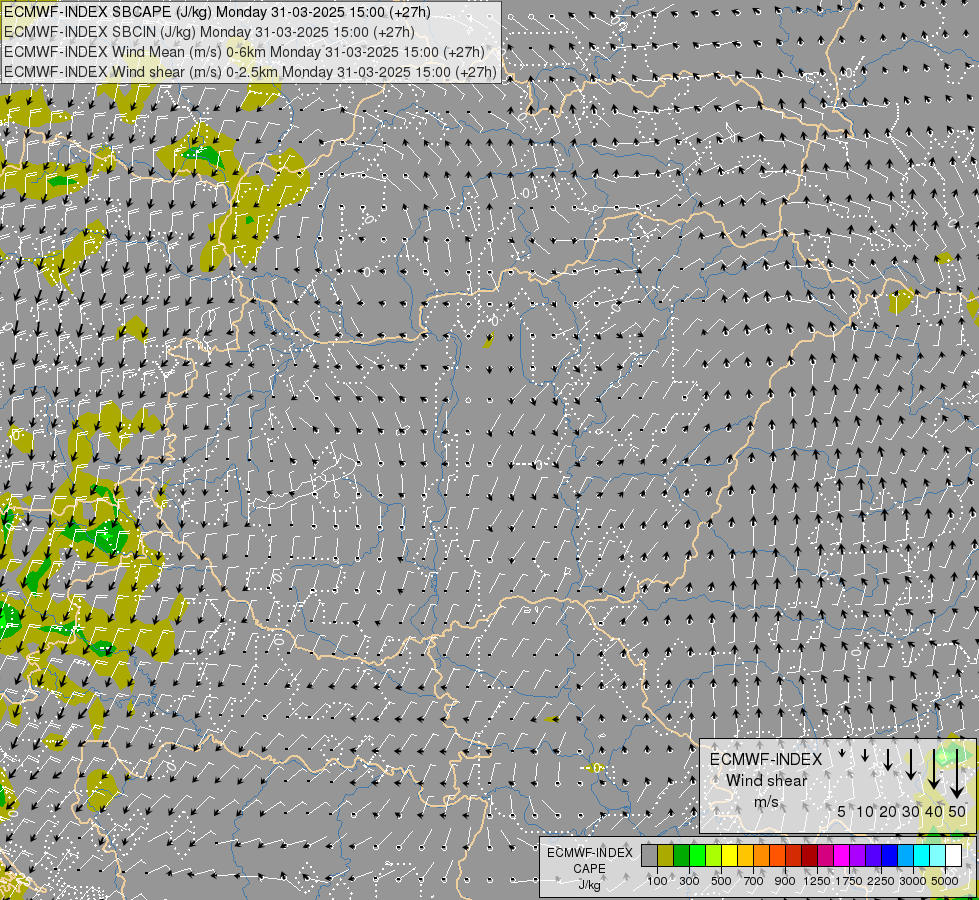Click the 3000 value on CAPE scale
The width and height of the screenshot is (979, 900).
913,881
